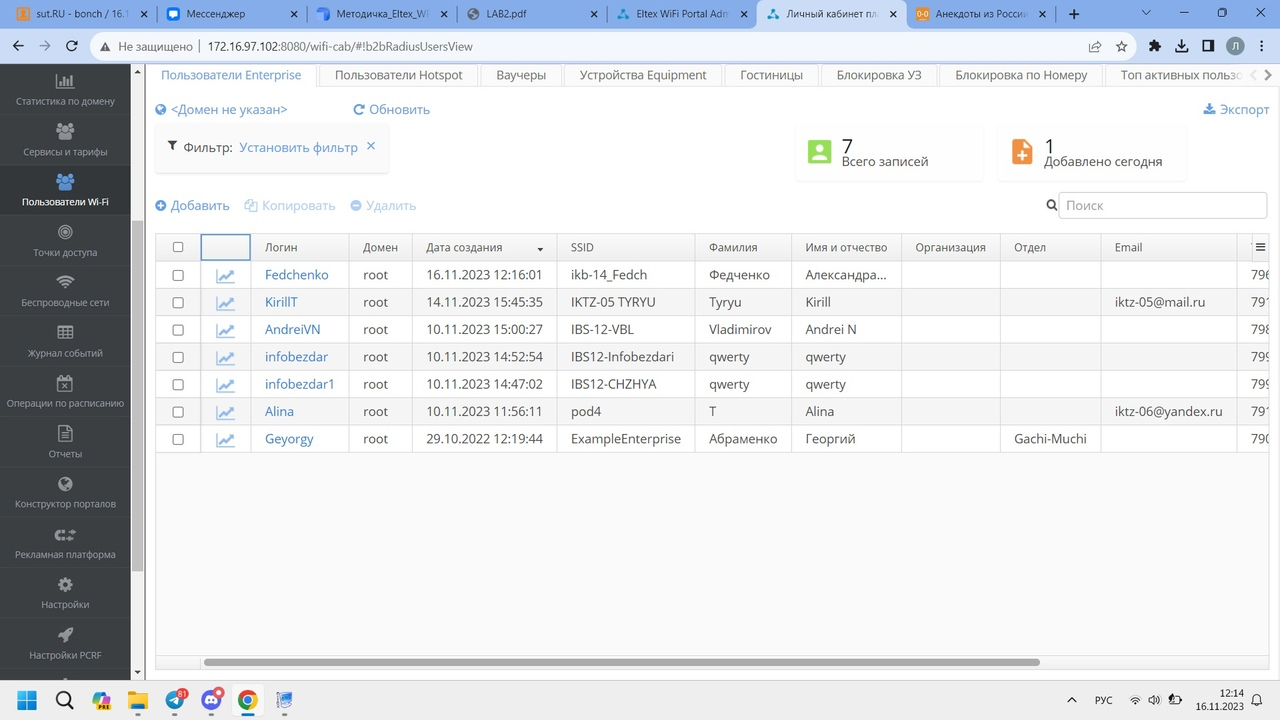
Task: Open statistics chart icon for Geyorgy
Action: (226, 439)
